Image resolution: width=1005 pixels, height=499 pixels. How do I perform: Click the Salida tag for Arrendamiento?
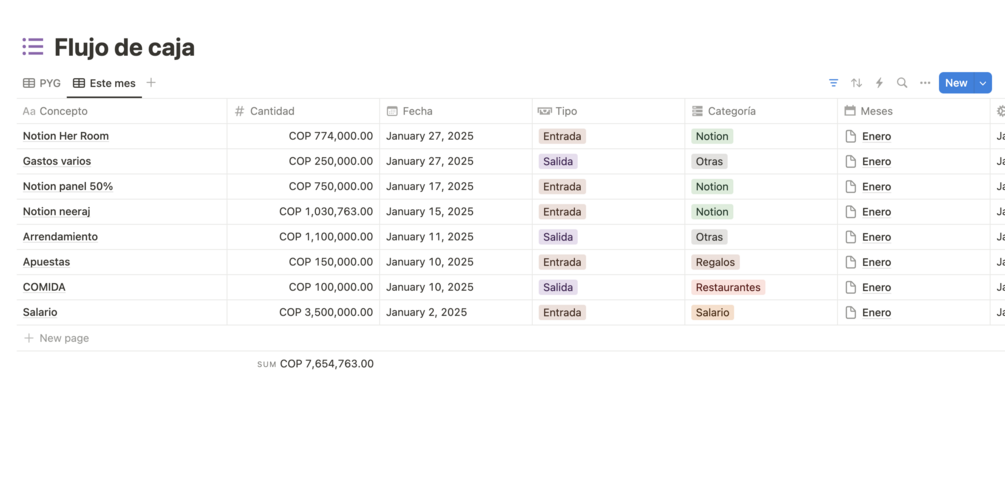pyautogui.click(x=558, y=237)
